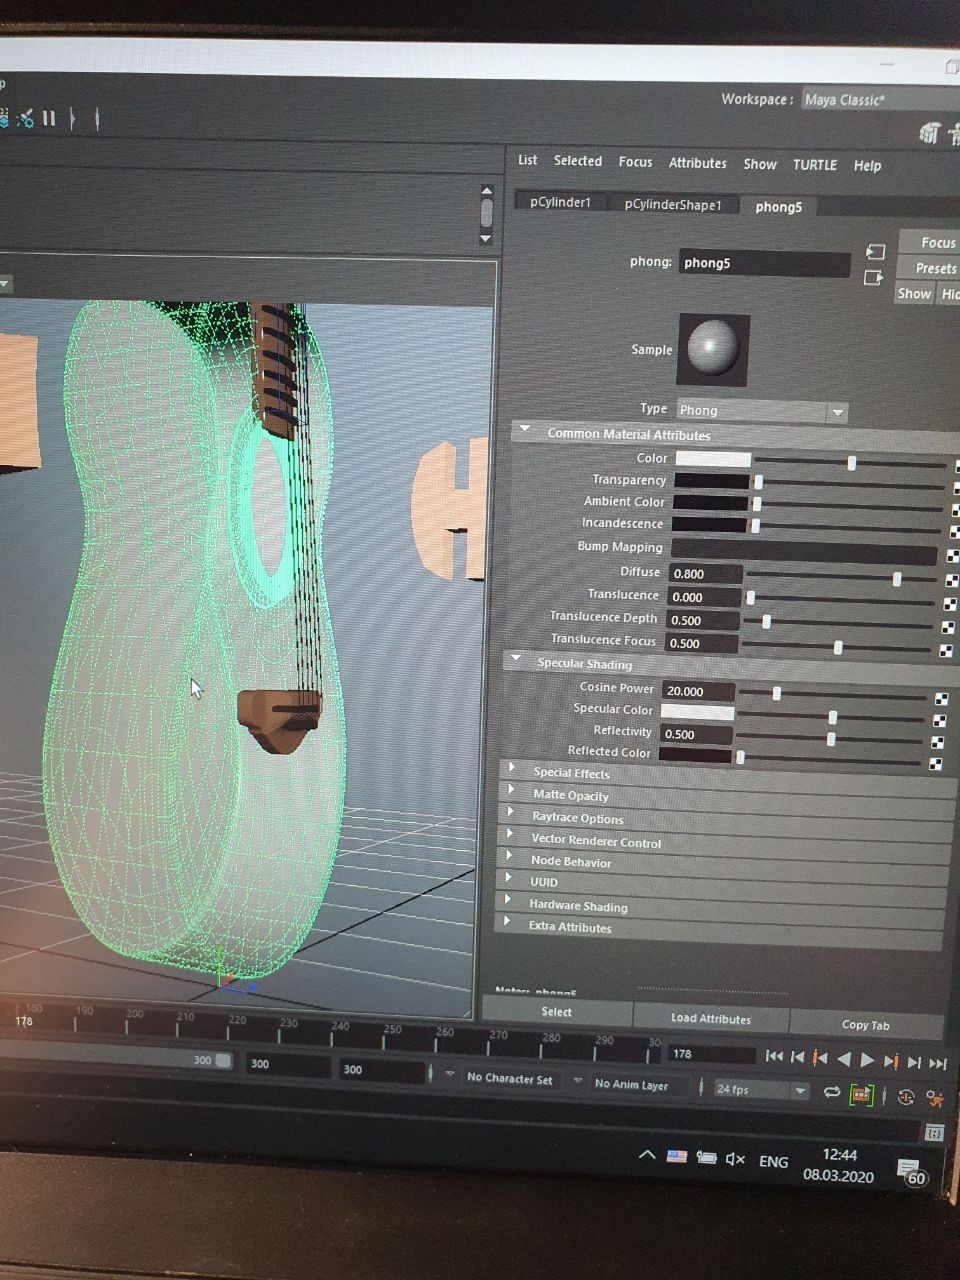The image size is (960, 1280).
Task: Show hidden system tray icons chevron
Action: 647,1155
